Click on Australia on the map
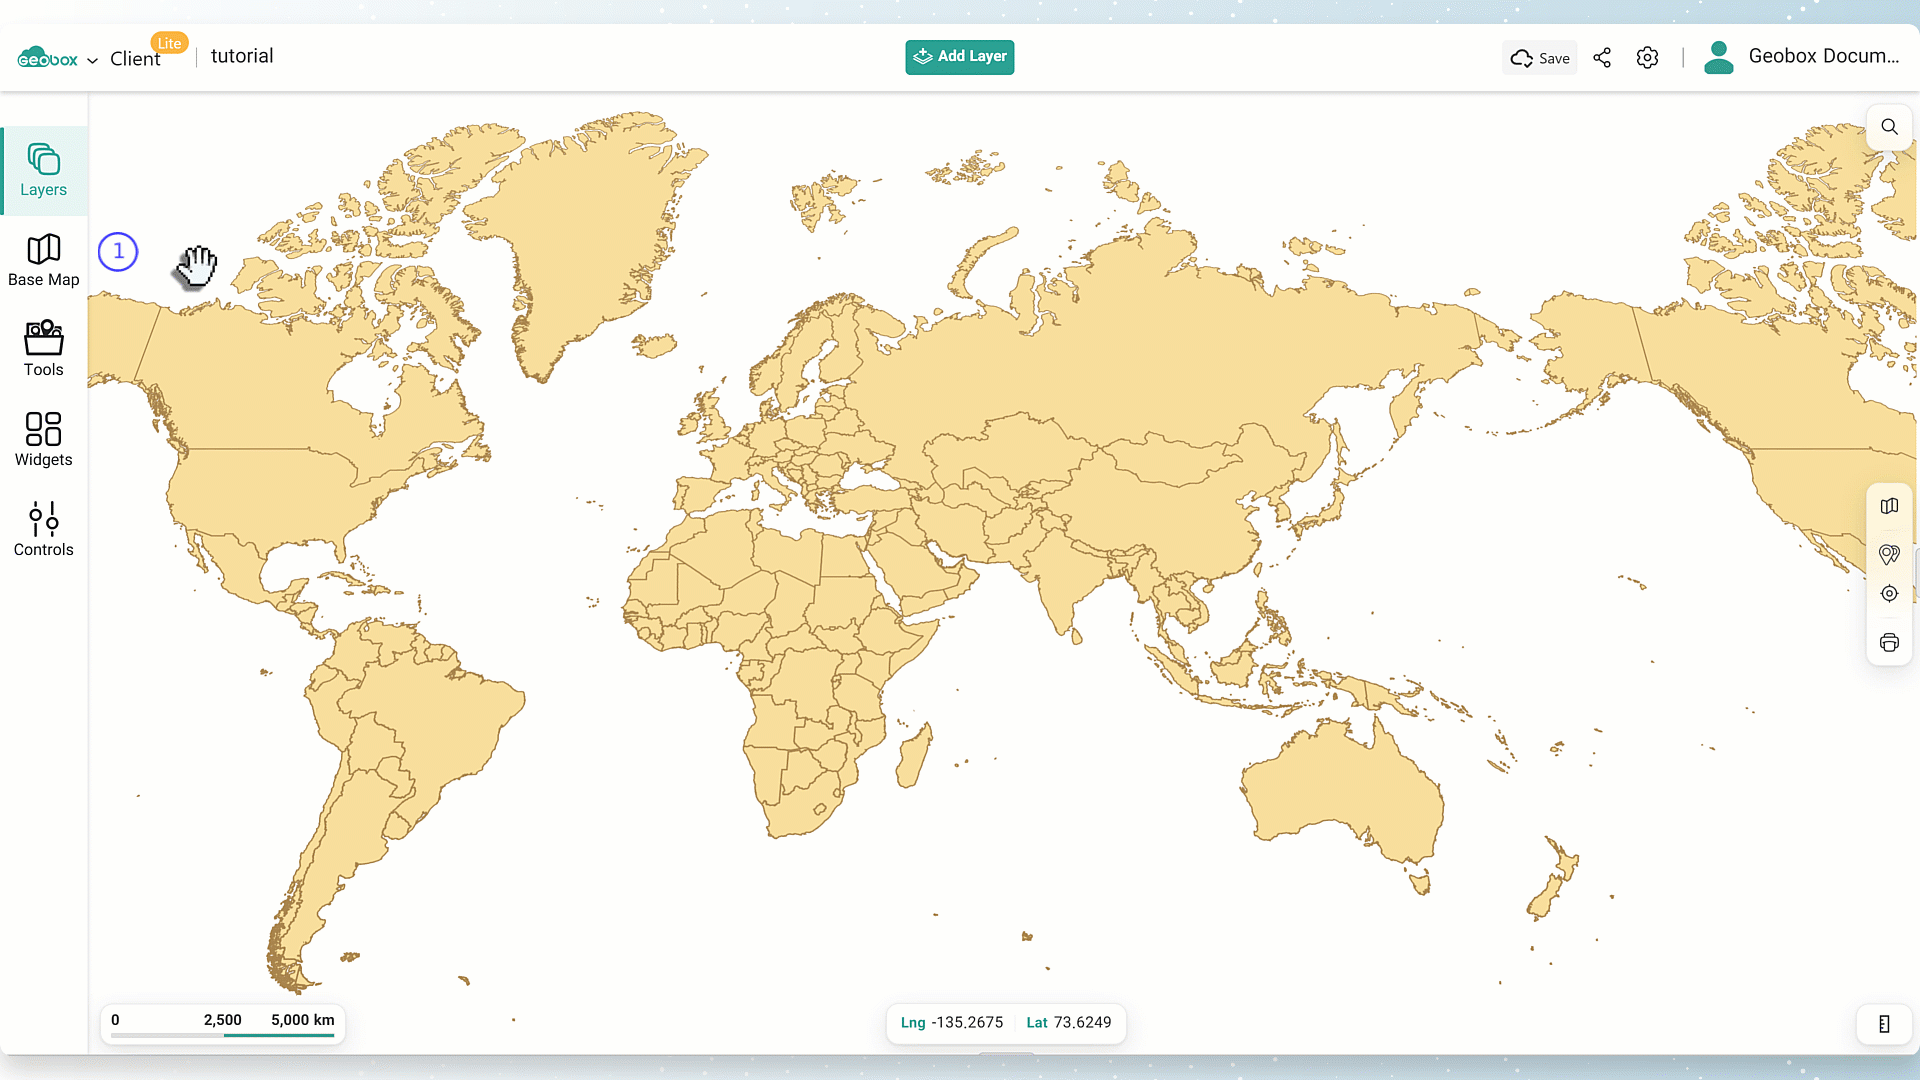The width and height of the screenshot is (1920, 1080). 1345,790
